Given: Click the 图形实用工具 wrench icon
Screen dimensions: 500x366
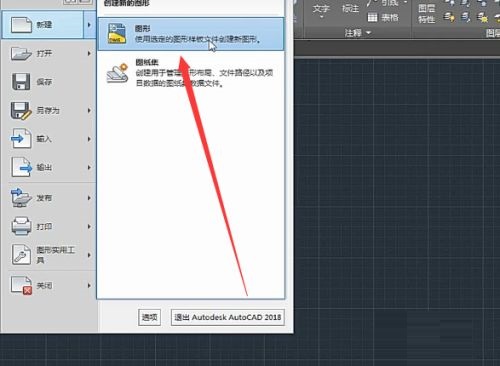Looking at the screenshot, I should (21, 254).
